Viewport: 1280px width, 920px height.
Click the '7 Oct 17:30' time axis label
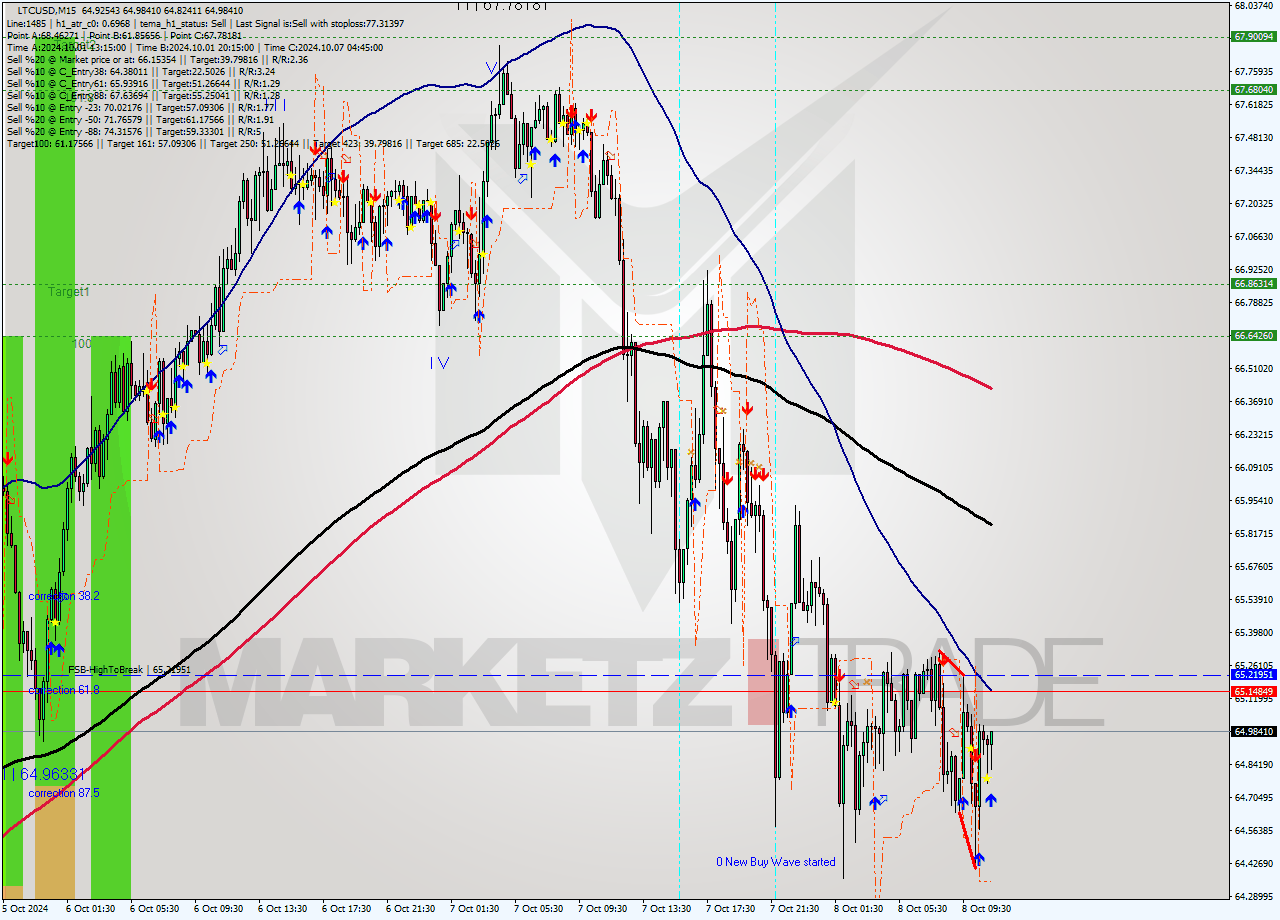tap(733, 909)
